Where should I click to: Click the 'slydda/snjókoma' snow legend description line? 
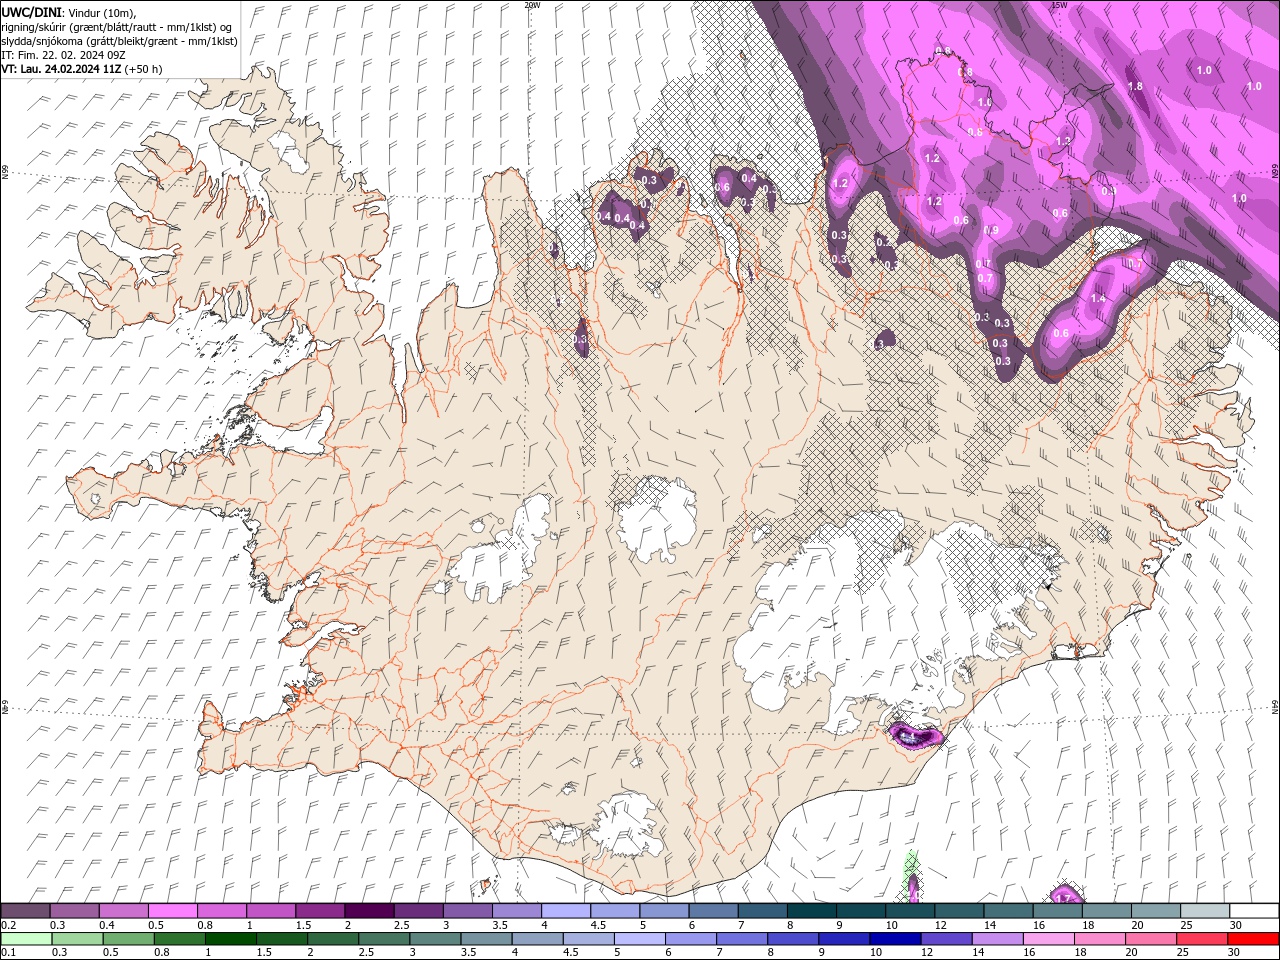[x=119, y=41]
